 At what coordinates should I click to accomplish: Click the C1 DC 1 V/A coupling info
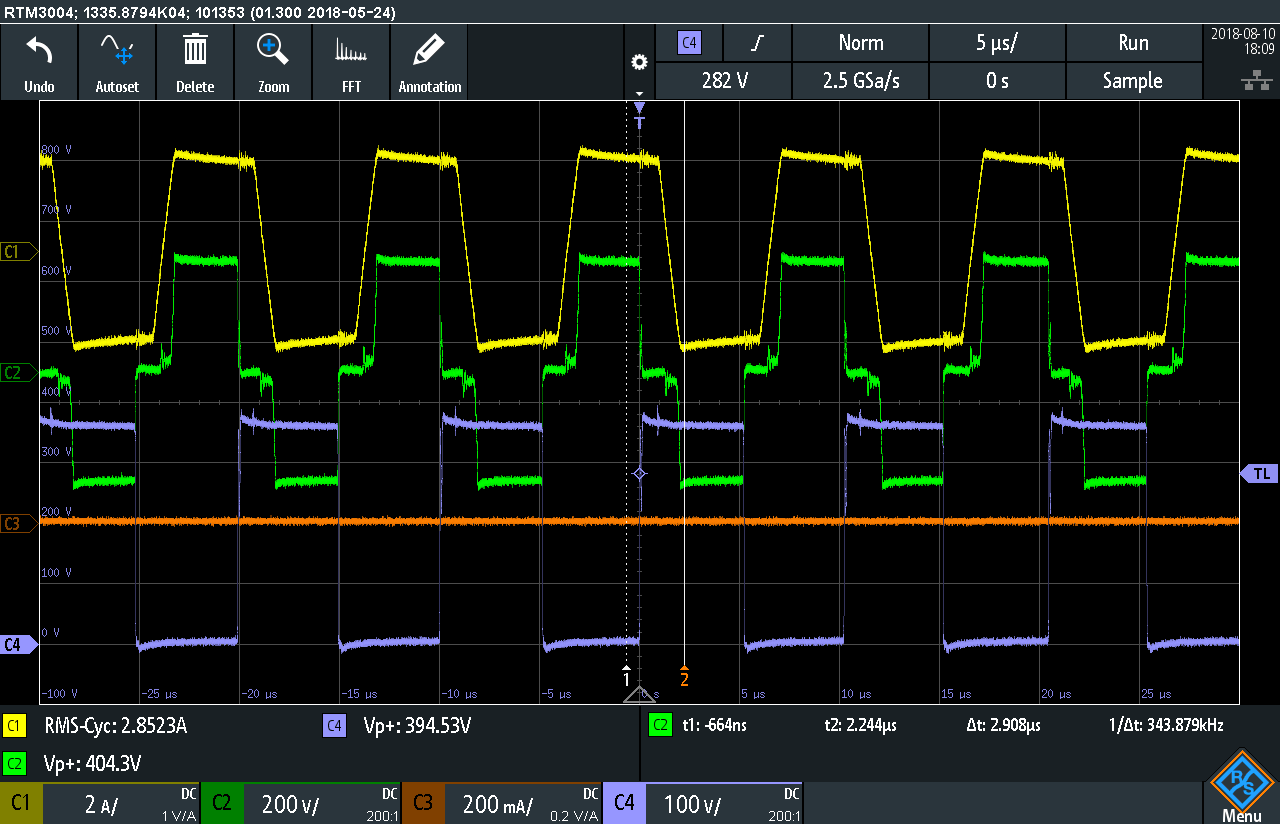181,803
